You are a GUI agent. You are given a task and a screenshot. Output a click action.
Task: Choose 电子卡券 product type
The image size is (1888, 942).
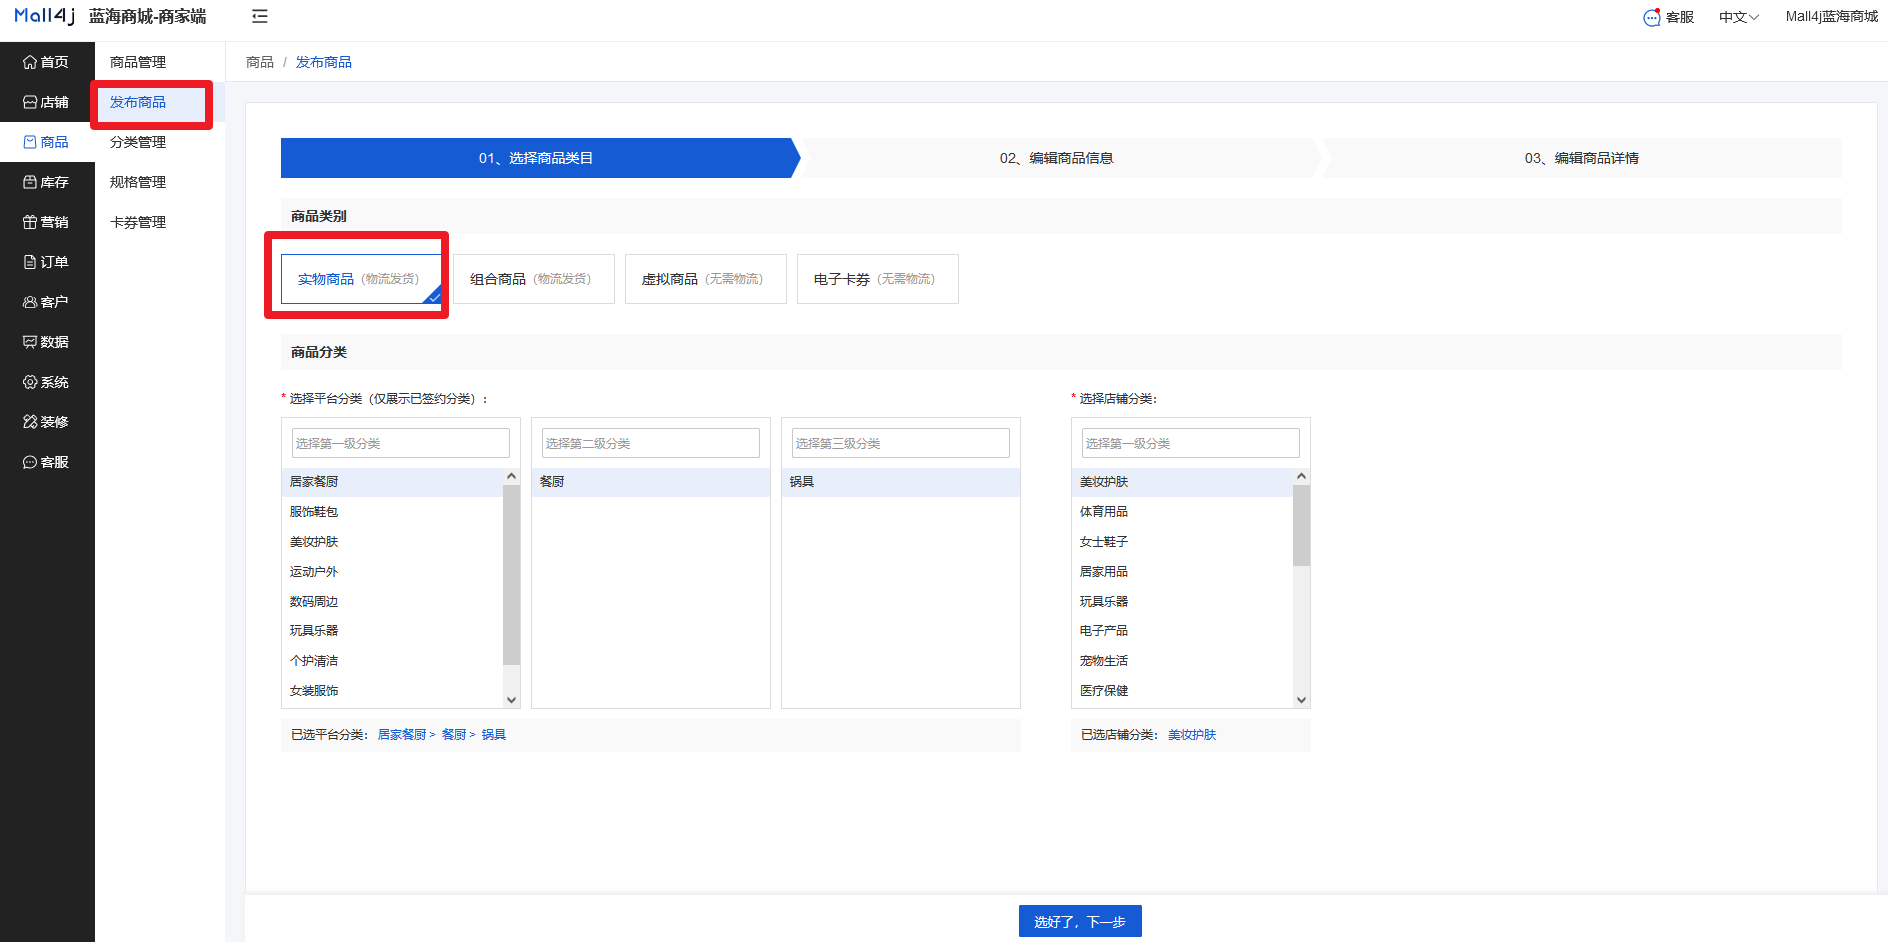point(878,279)
